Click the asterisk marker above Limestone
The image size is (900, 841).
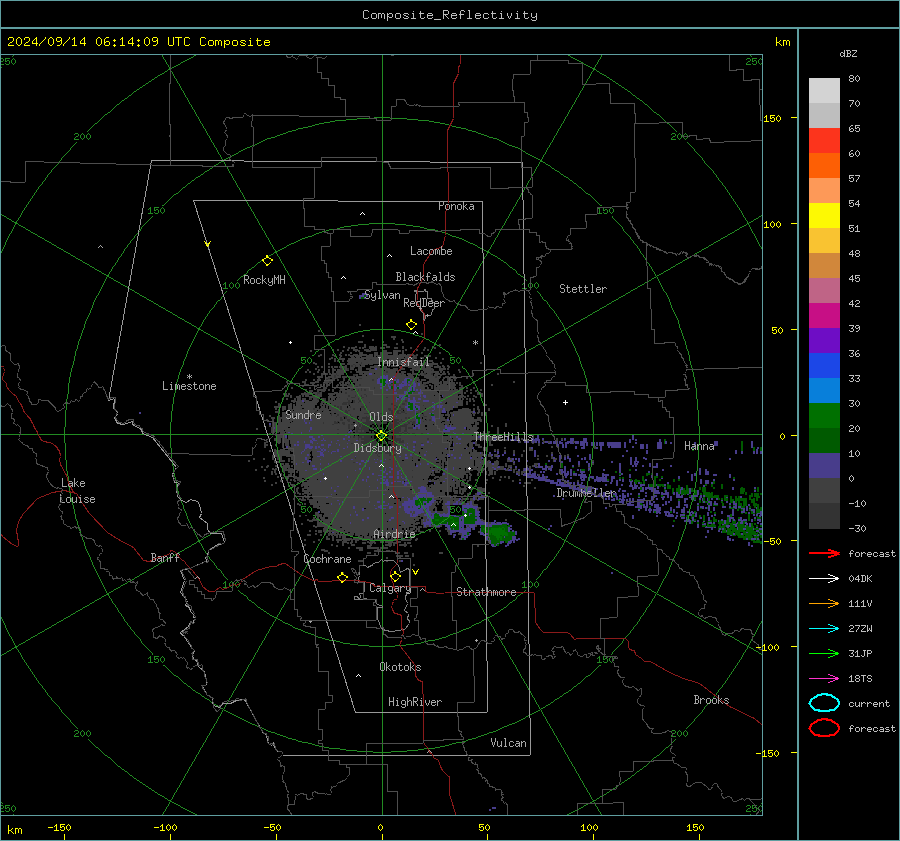[x=189, y=377]
